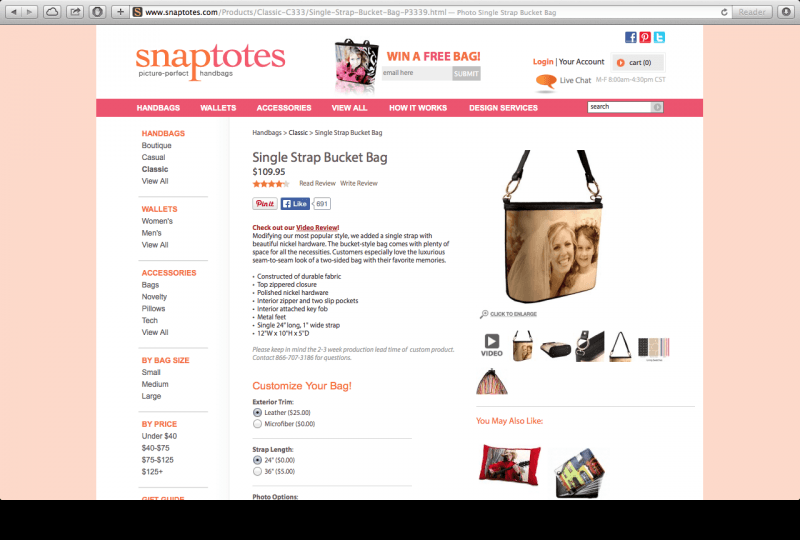Click the Safari reload page icon

tap(723, 12)
